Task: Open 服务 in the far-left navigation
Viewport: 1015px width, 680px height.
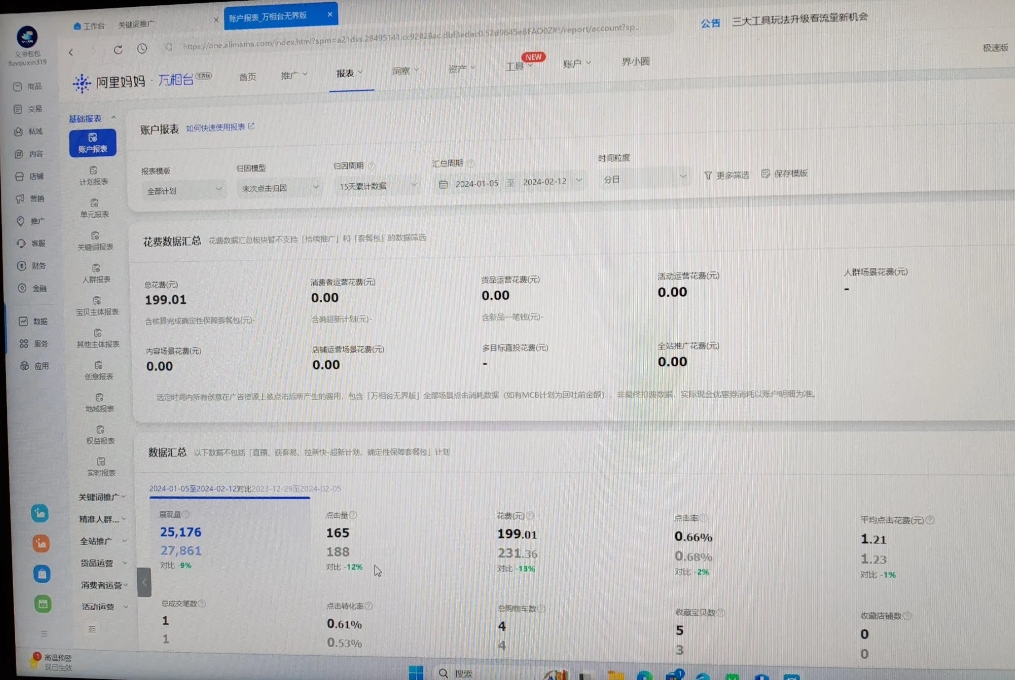Action: tap(34, 343)
